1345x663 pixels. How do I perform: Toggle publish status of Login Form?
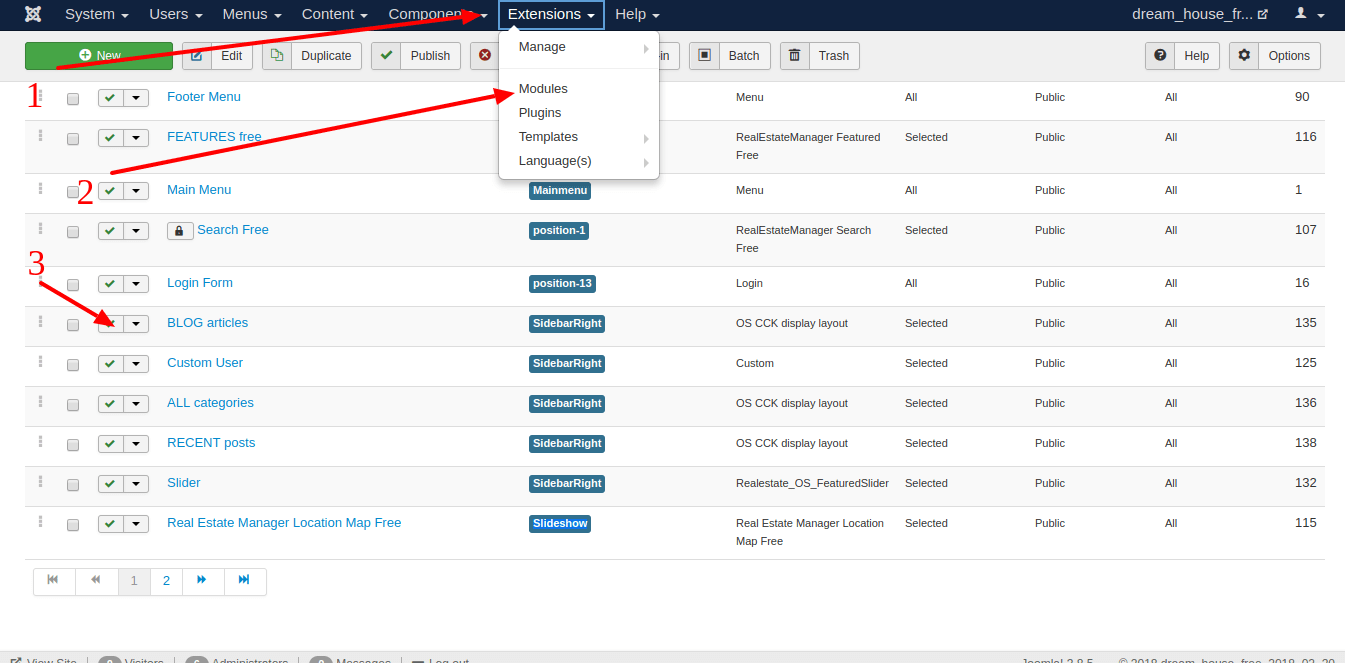pos(110,284)
